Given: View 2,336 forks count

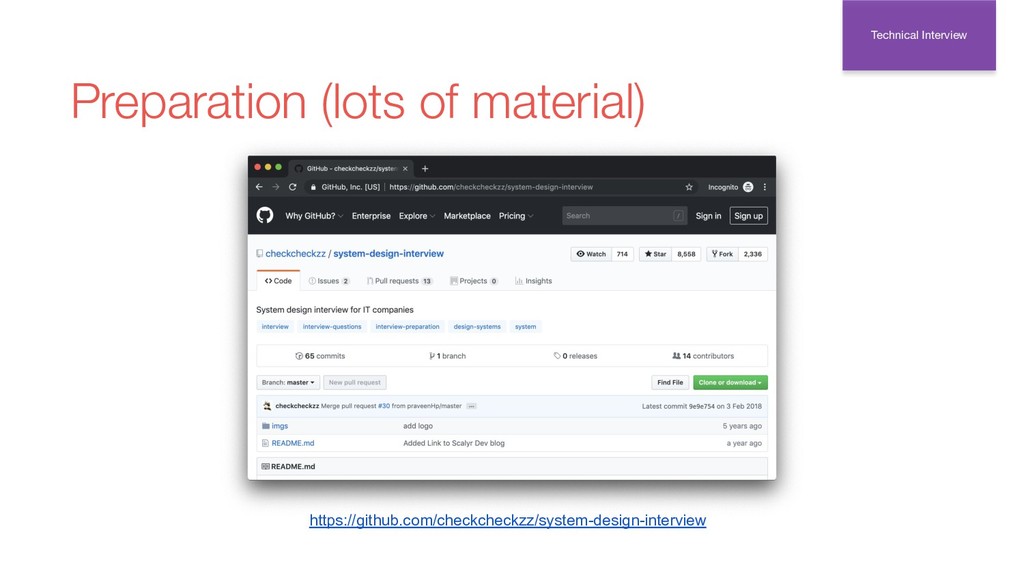Looking at the screenshot, I should pyautogui.click(x=752, y=254).
